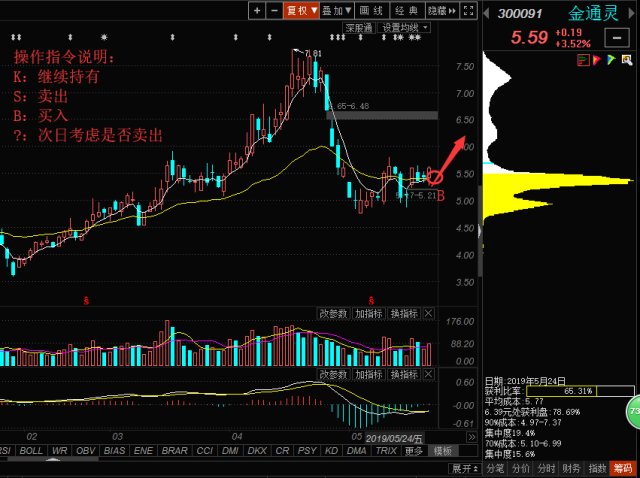Click the green-blue flag chip icon

pyautogui.click(x=611, y=60)
